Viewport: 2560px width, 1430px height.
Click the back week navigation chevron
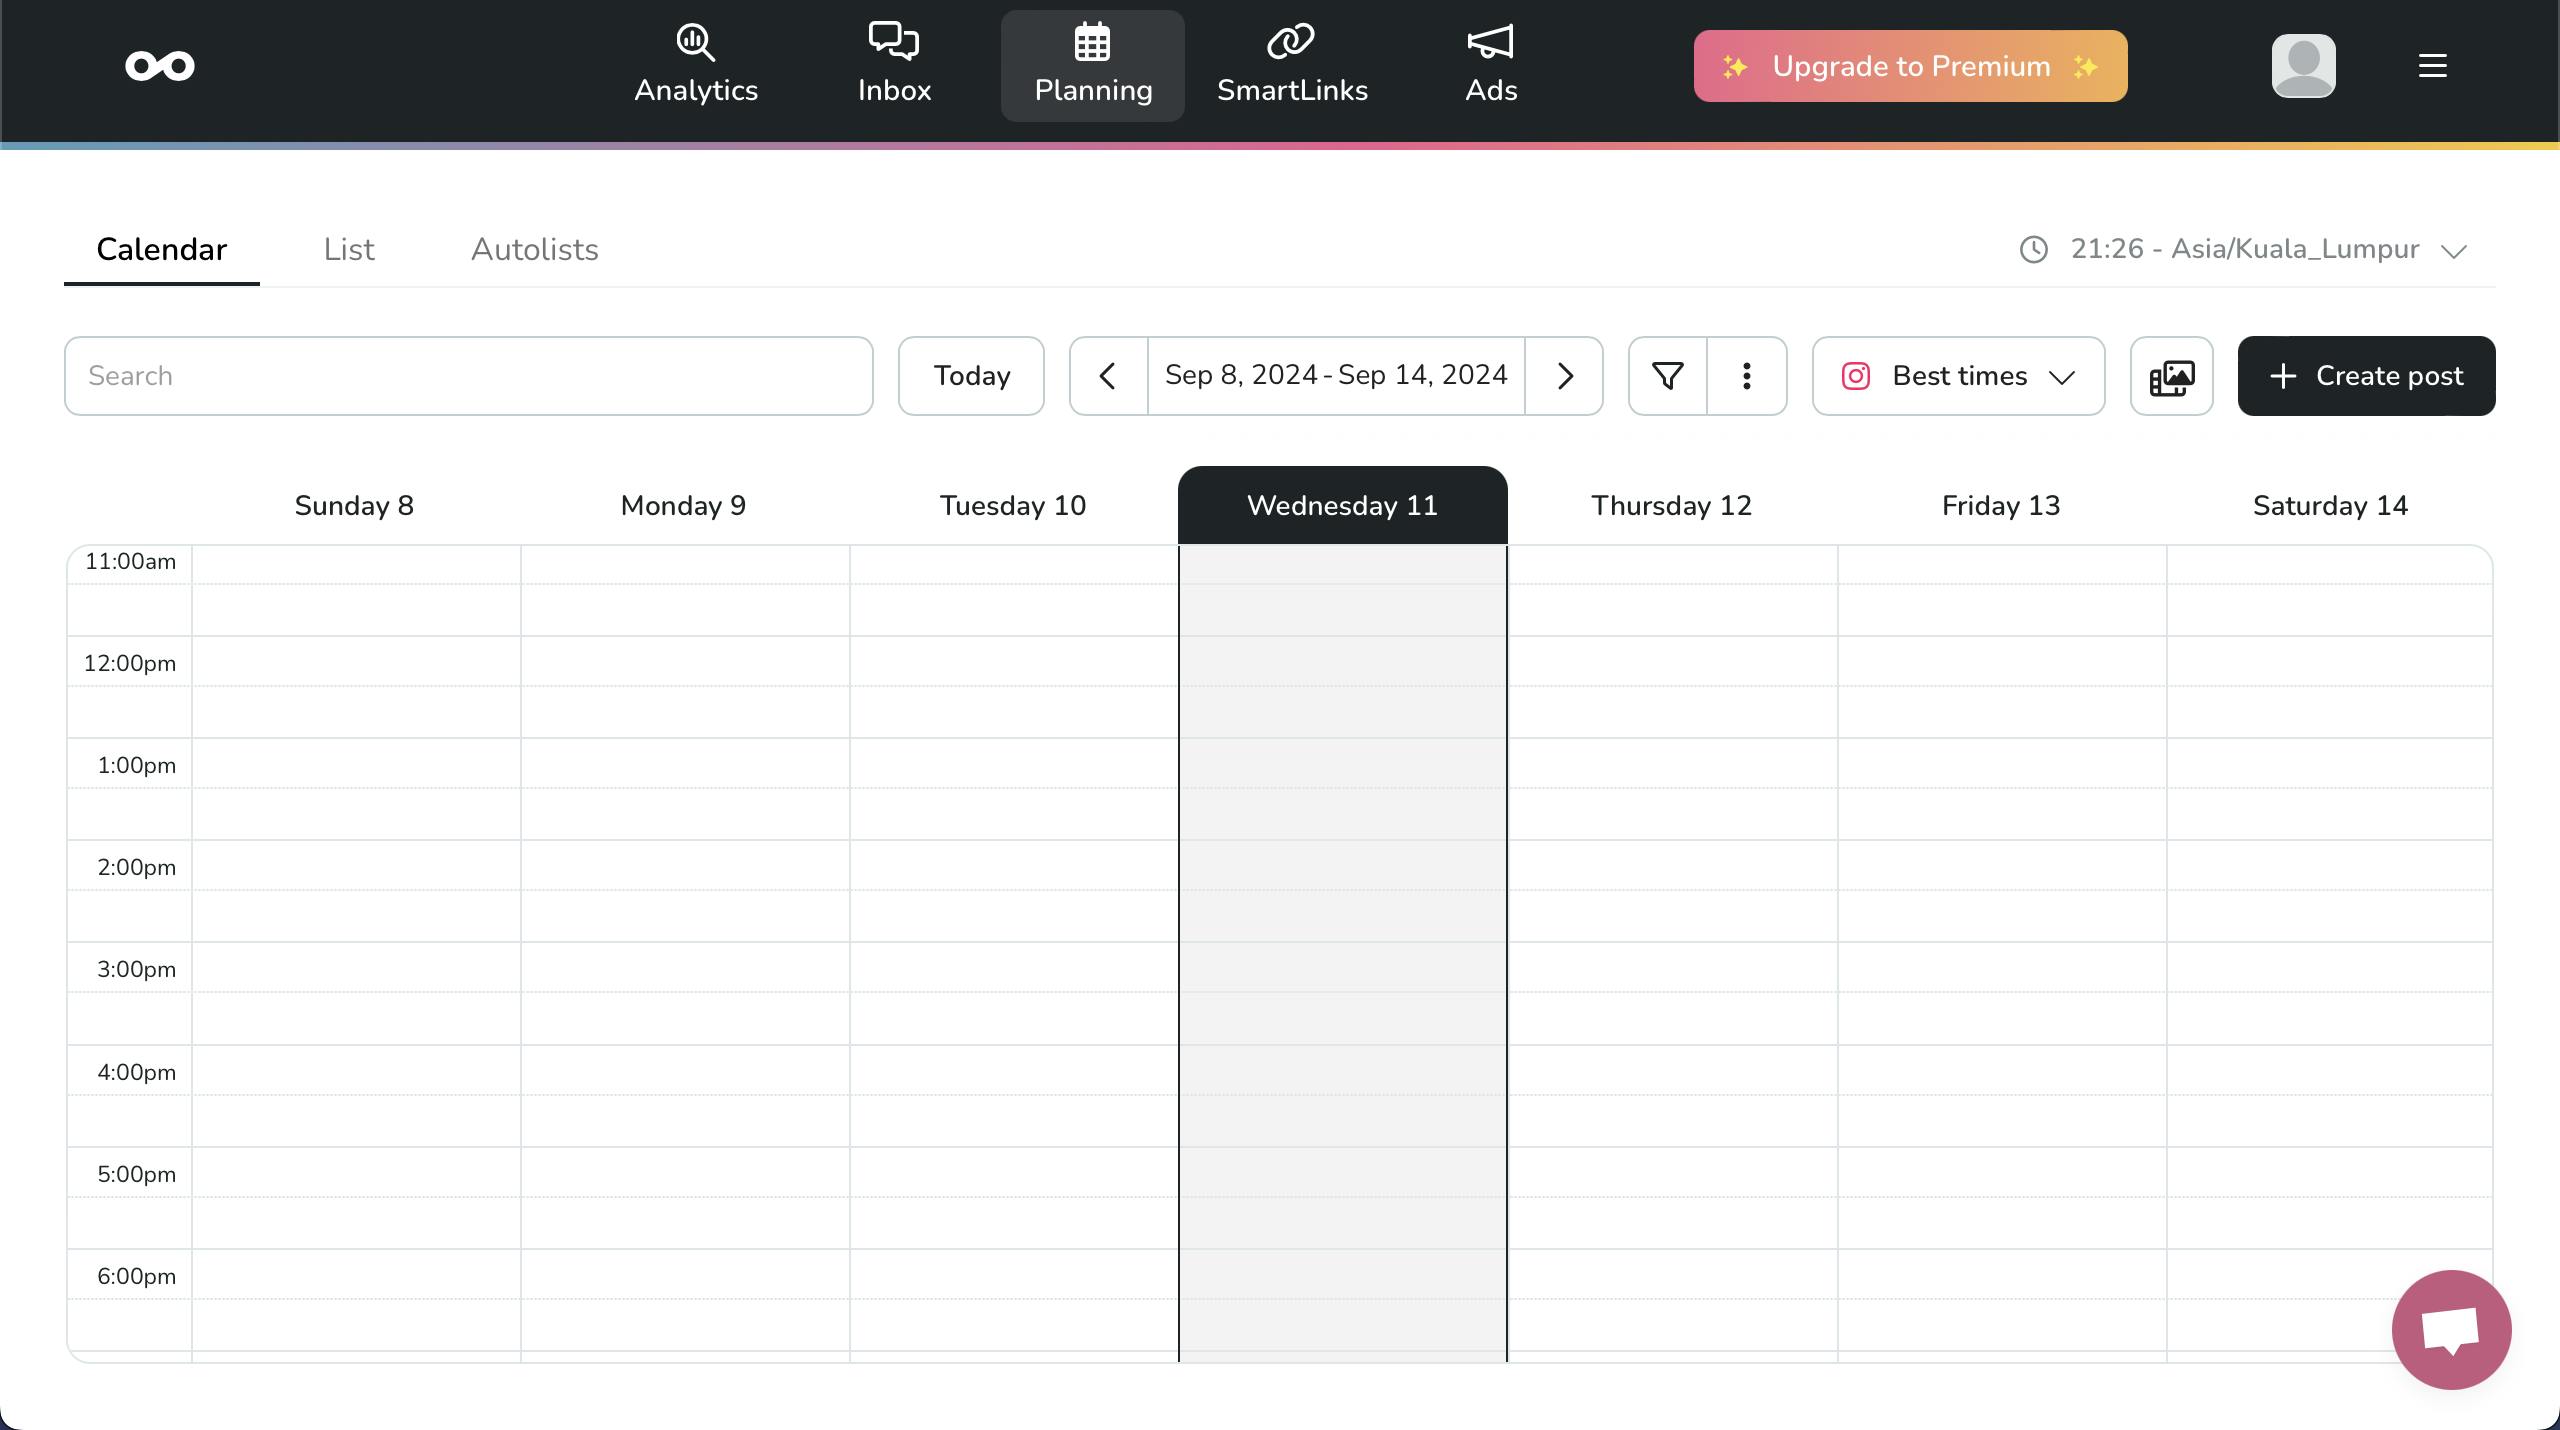pyautogui.click(x=1108, y=375)
